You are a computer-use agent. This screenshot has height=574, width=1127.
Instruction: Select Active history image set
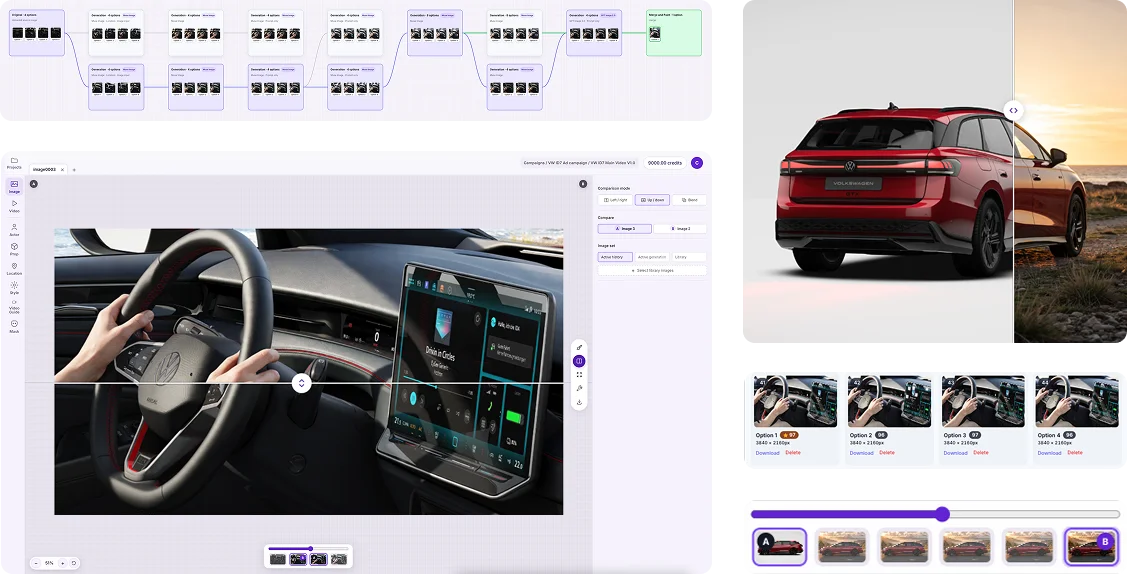pyautogui.click(x=615, y=256)
